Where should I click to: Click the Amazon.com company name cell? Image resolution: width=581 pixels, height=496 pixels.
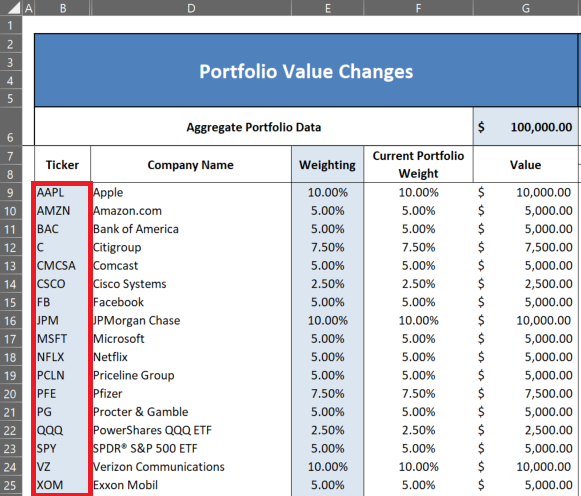click(191, 211)
